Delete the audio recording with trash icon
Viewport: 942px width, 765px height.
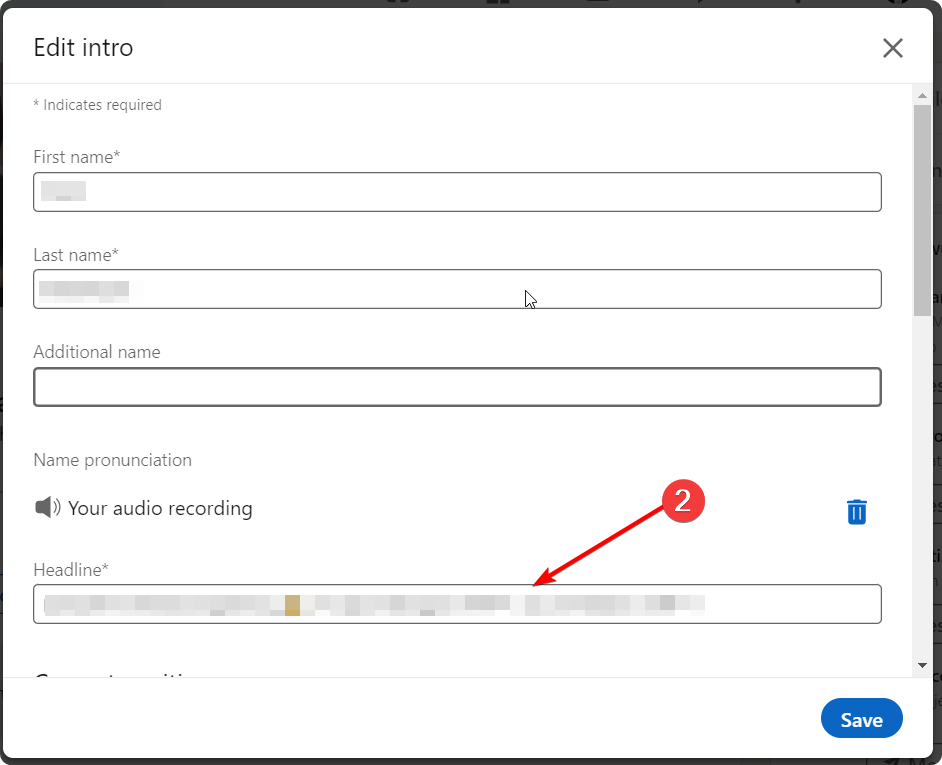point(857,511)
